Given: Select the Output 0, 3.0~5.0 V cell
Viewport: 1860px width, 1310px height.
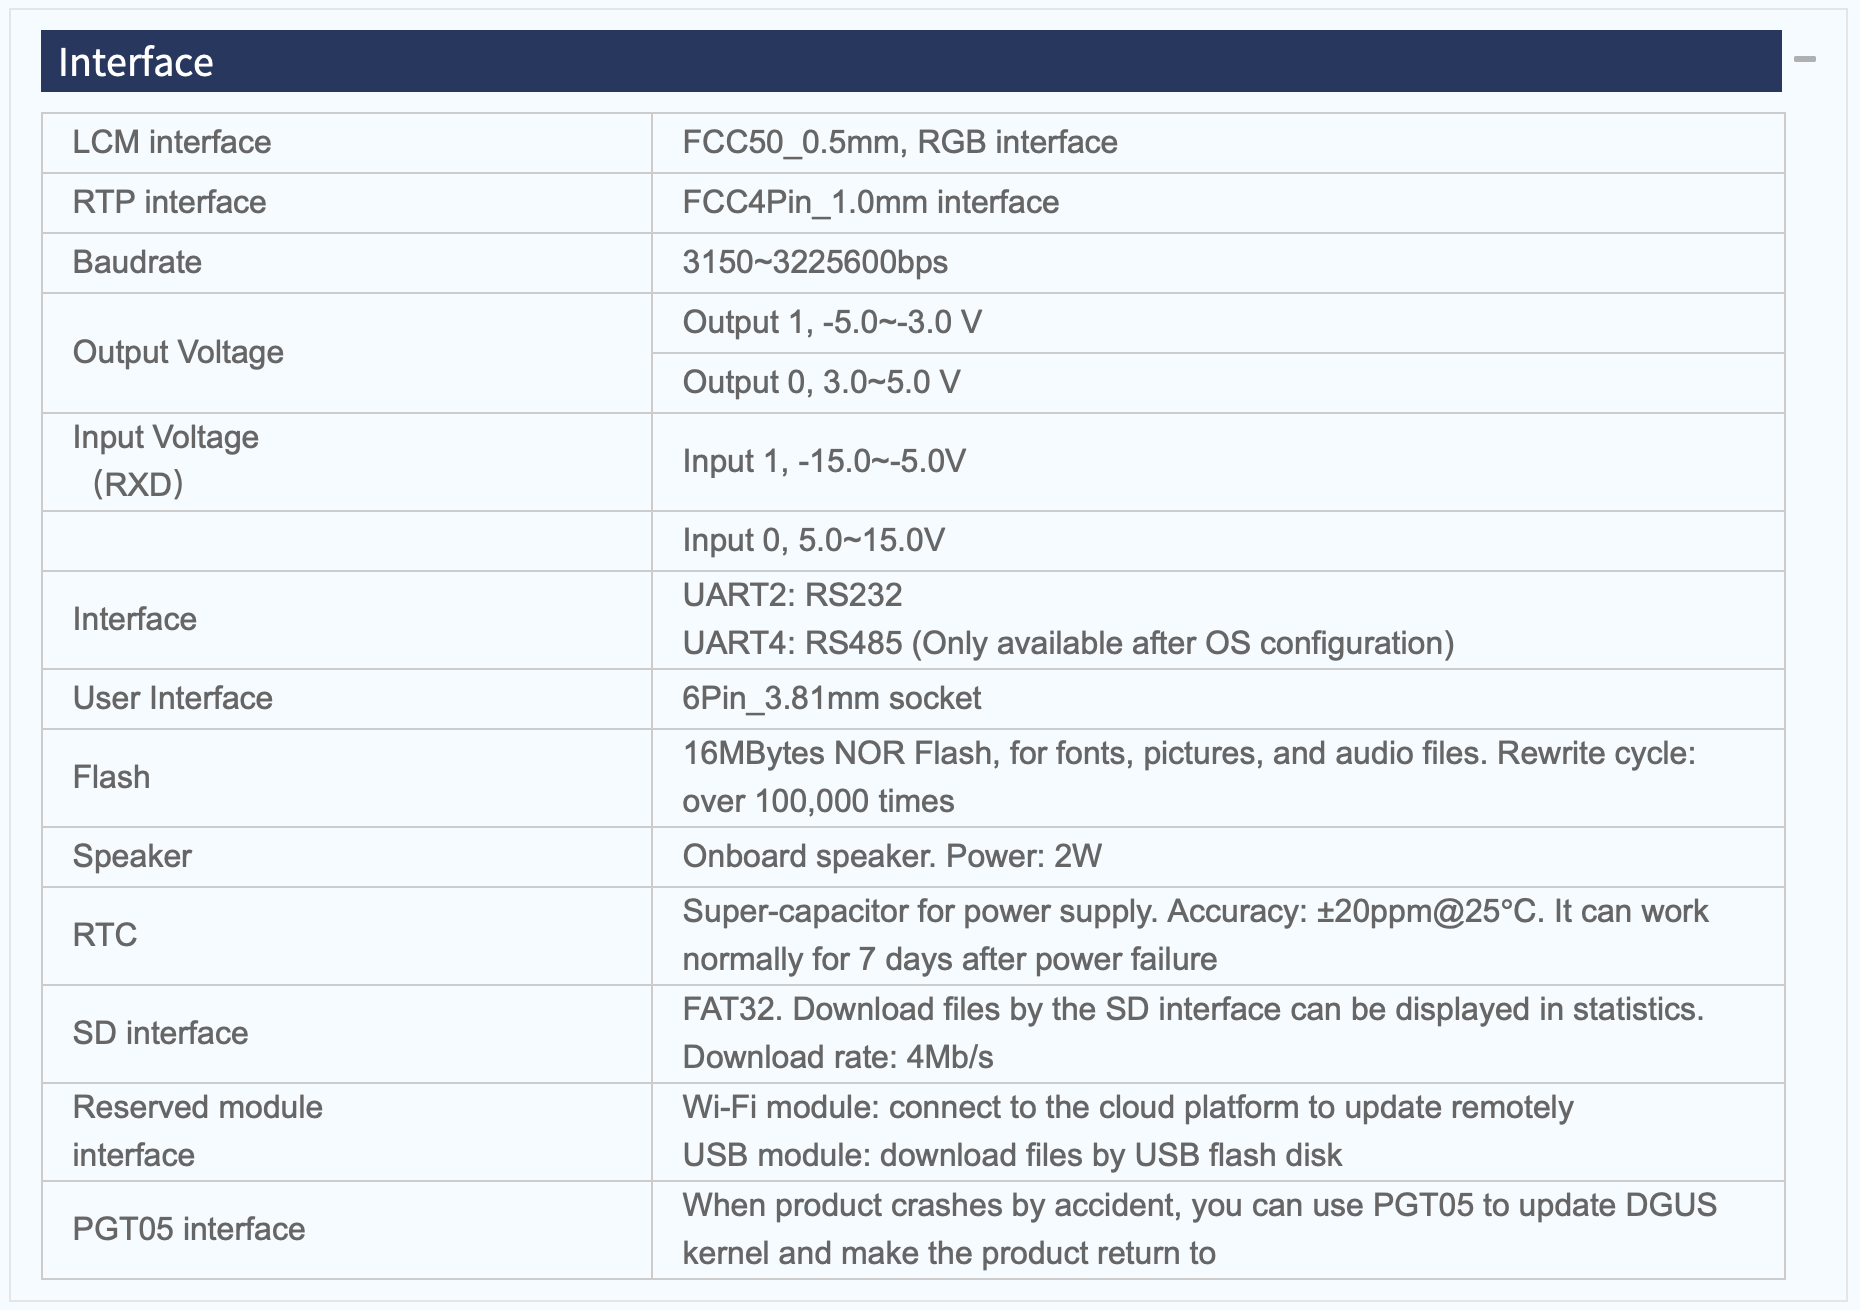Looking at the screenshot, I should click(1218, 383).
